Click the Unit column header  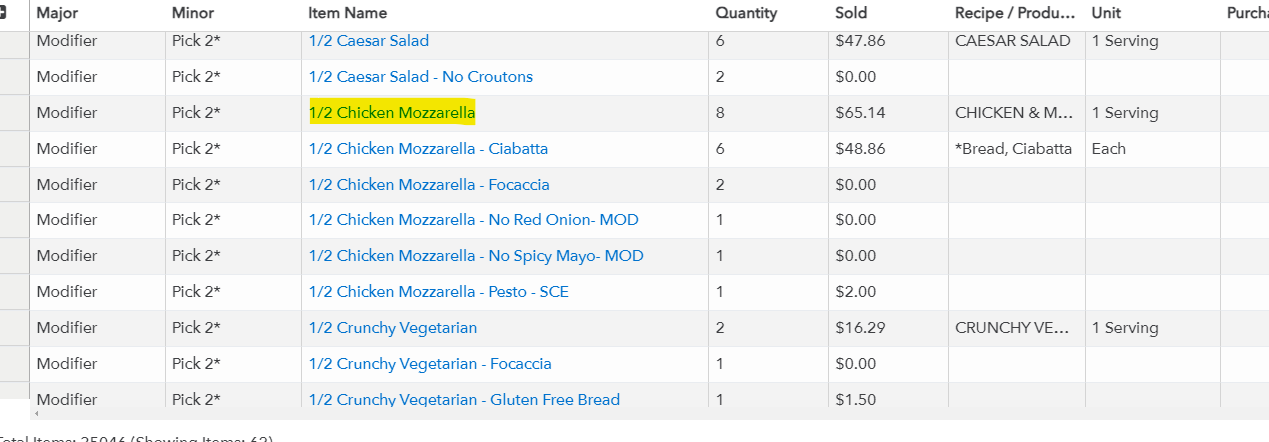(x=1106, y=13)
